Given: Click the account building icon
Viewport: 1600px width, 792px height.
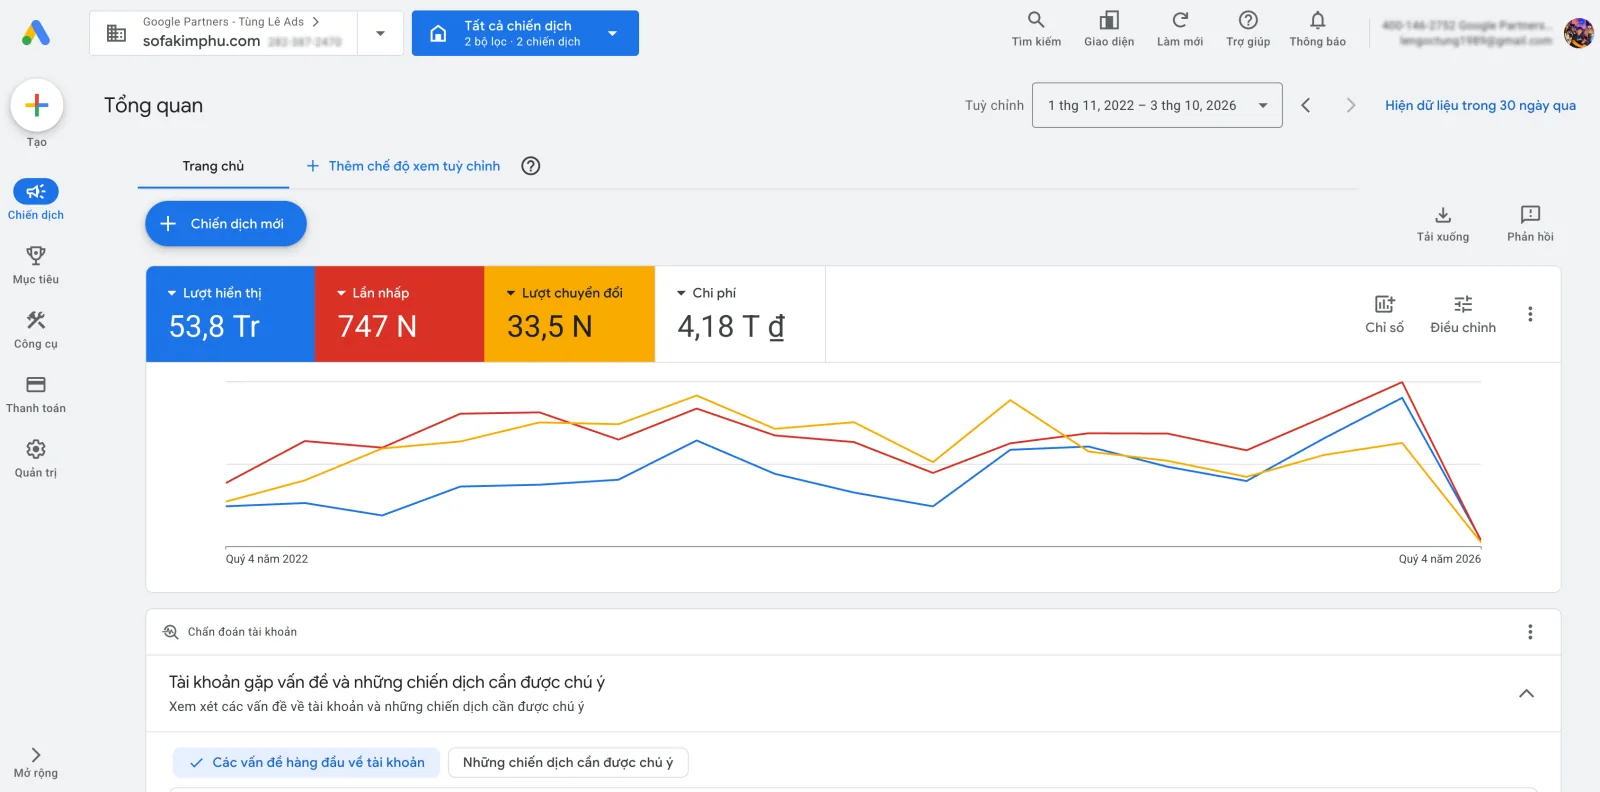Looking at the screenshot, I should click(x=116, y=33).
